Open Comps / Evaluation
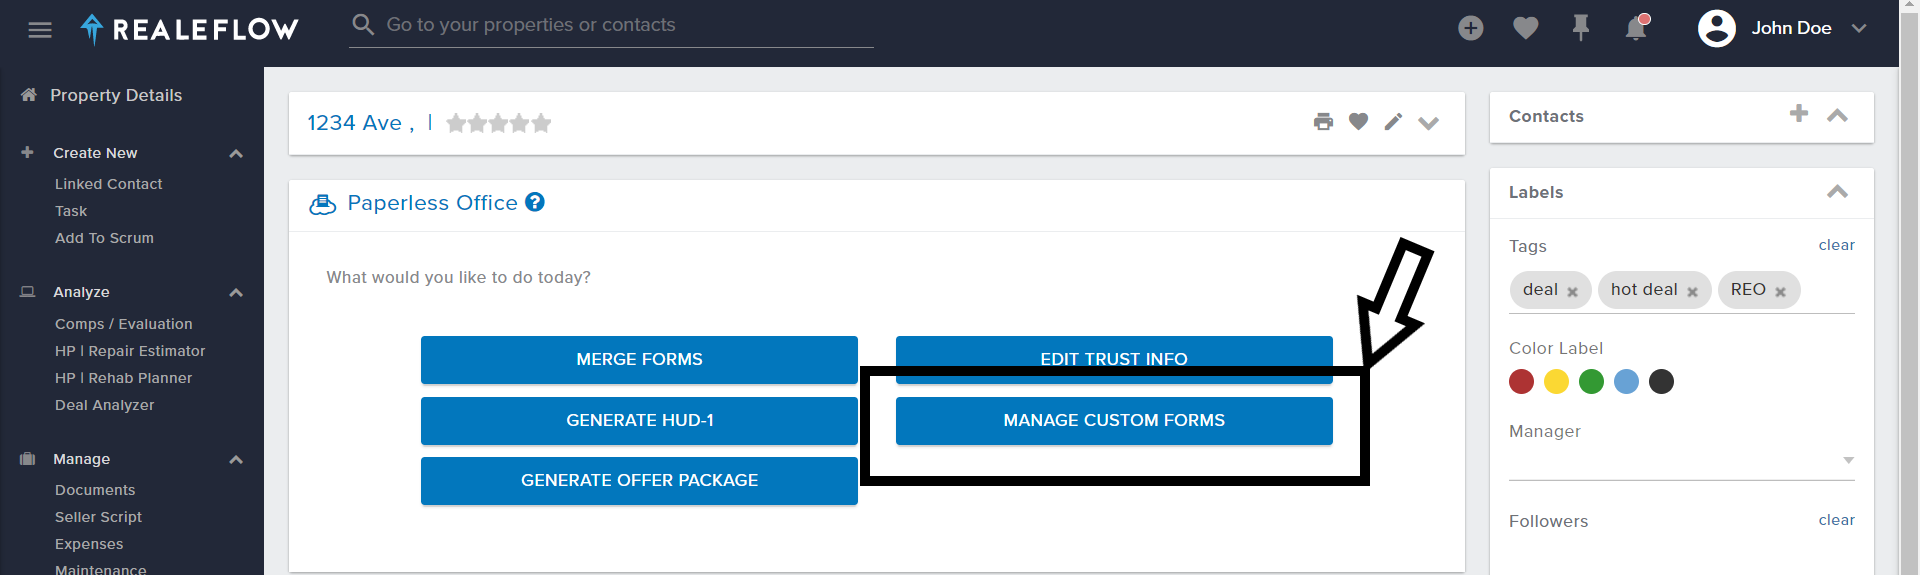Viewport: 1920px width, 575px height. click(123, 324)
